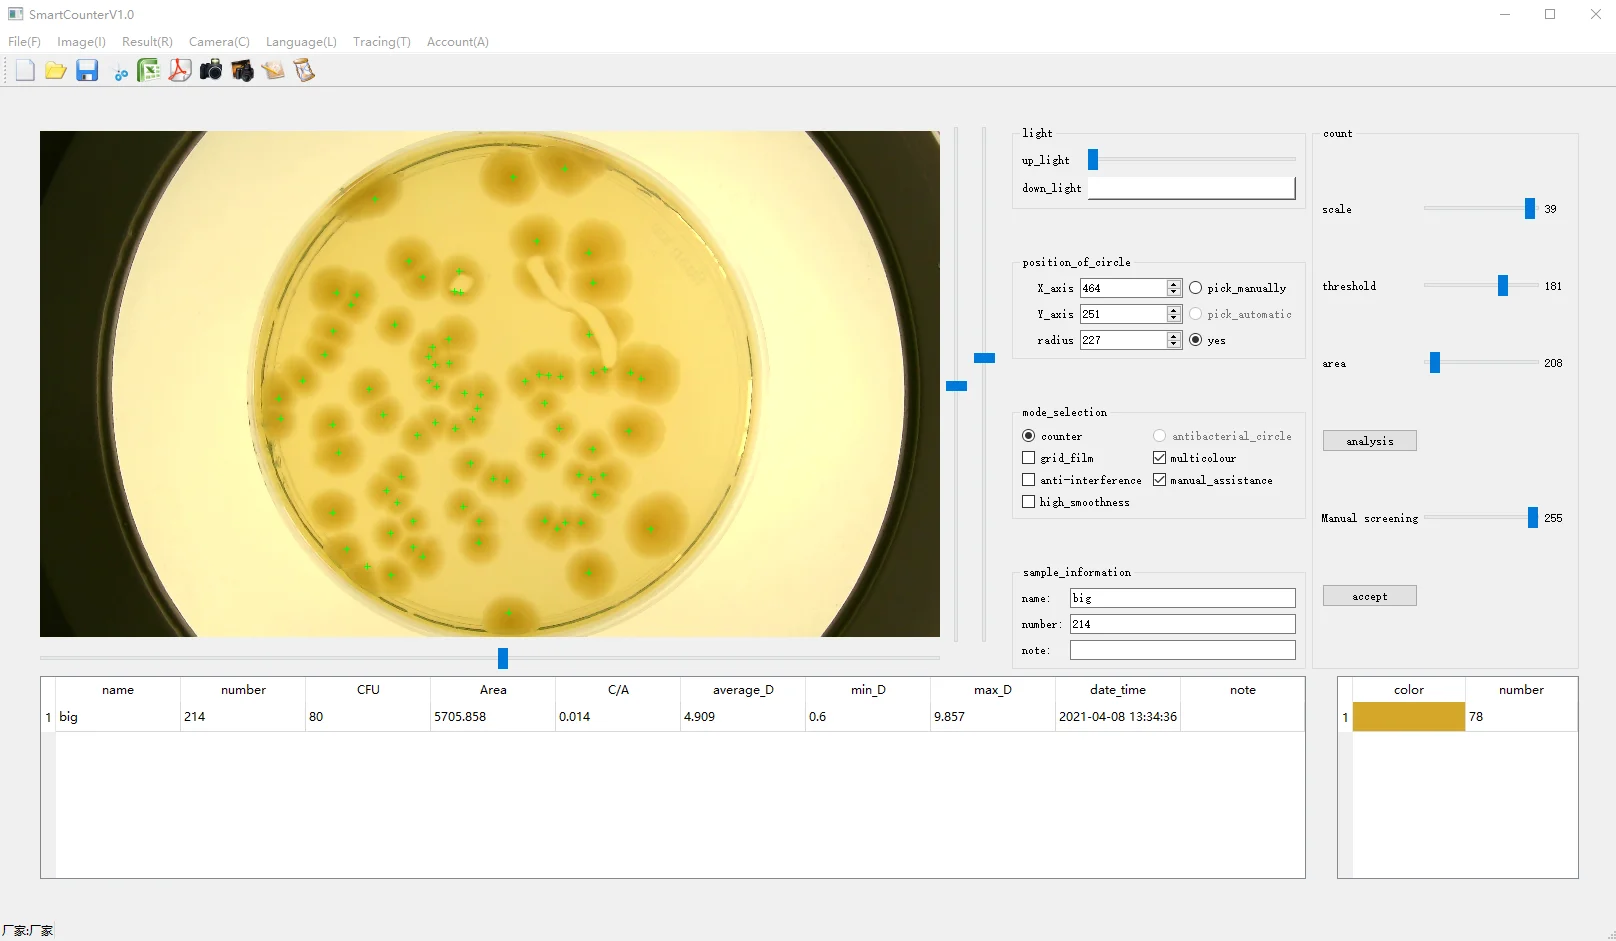1616x941 pixels.
Task: Focus the sample name input field
Action: (1182, 598)
